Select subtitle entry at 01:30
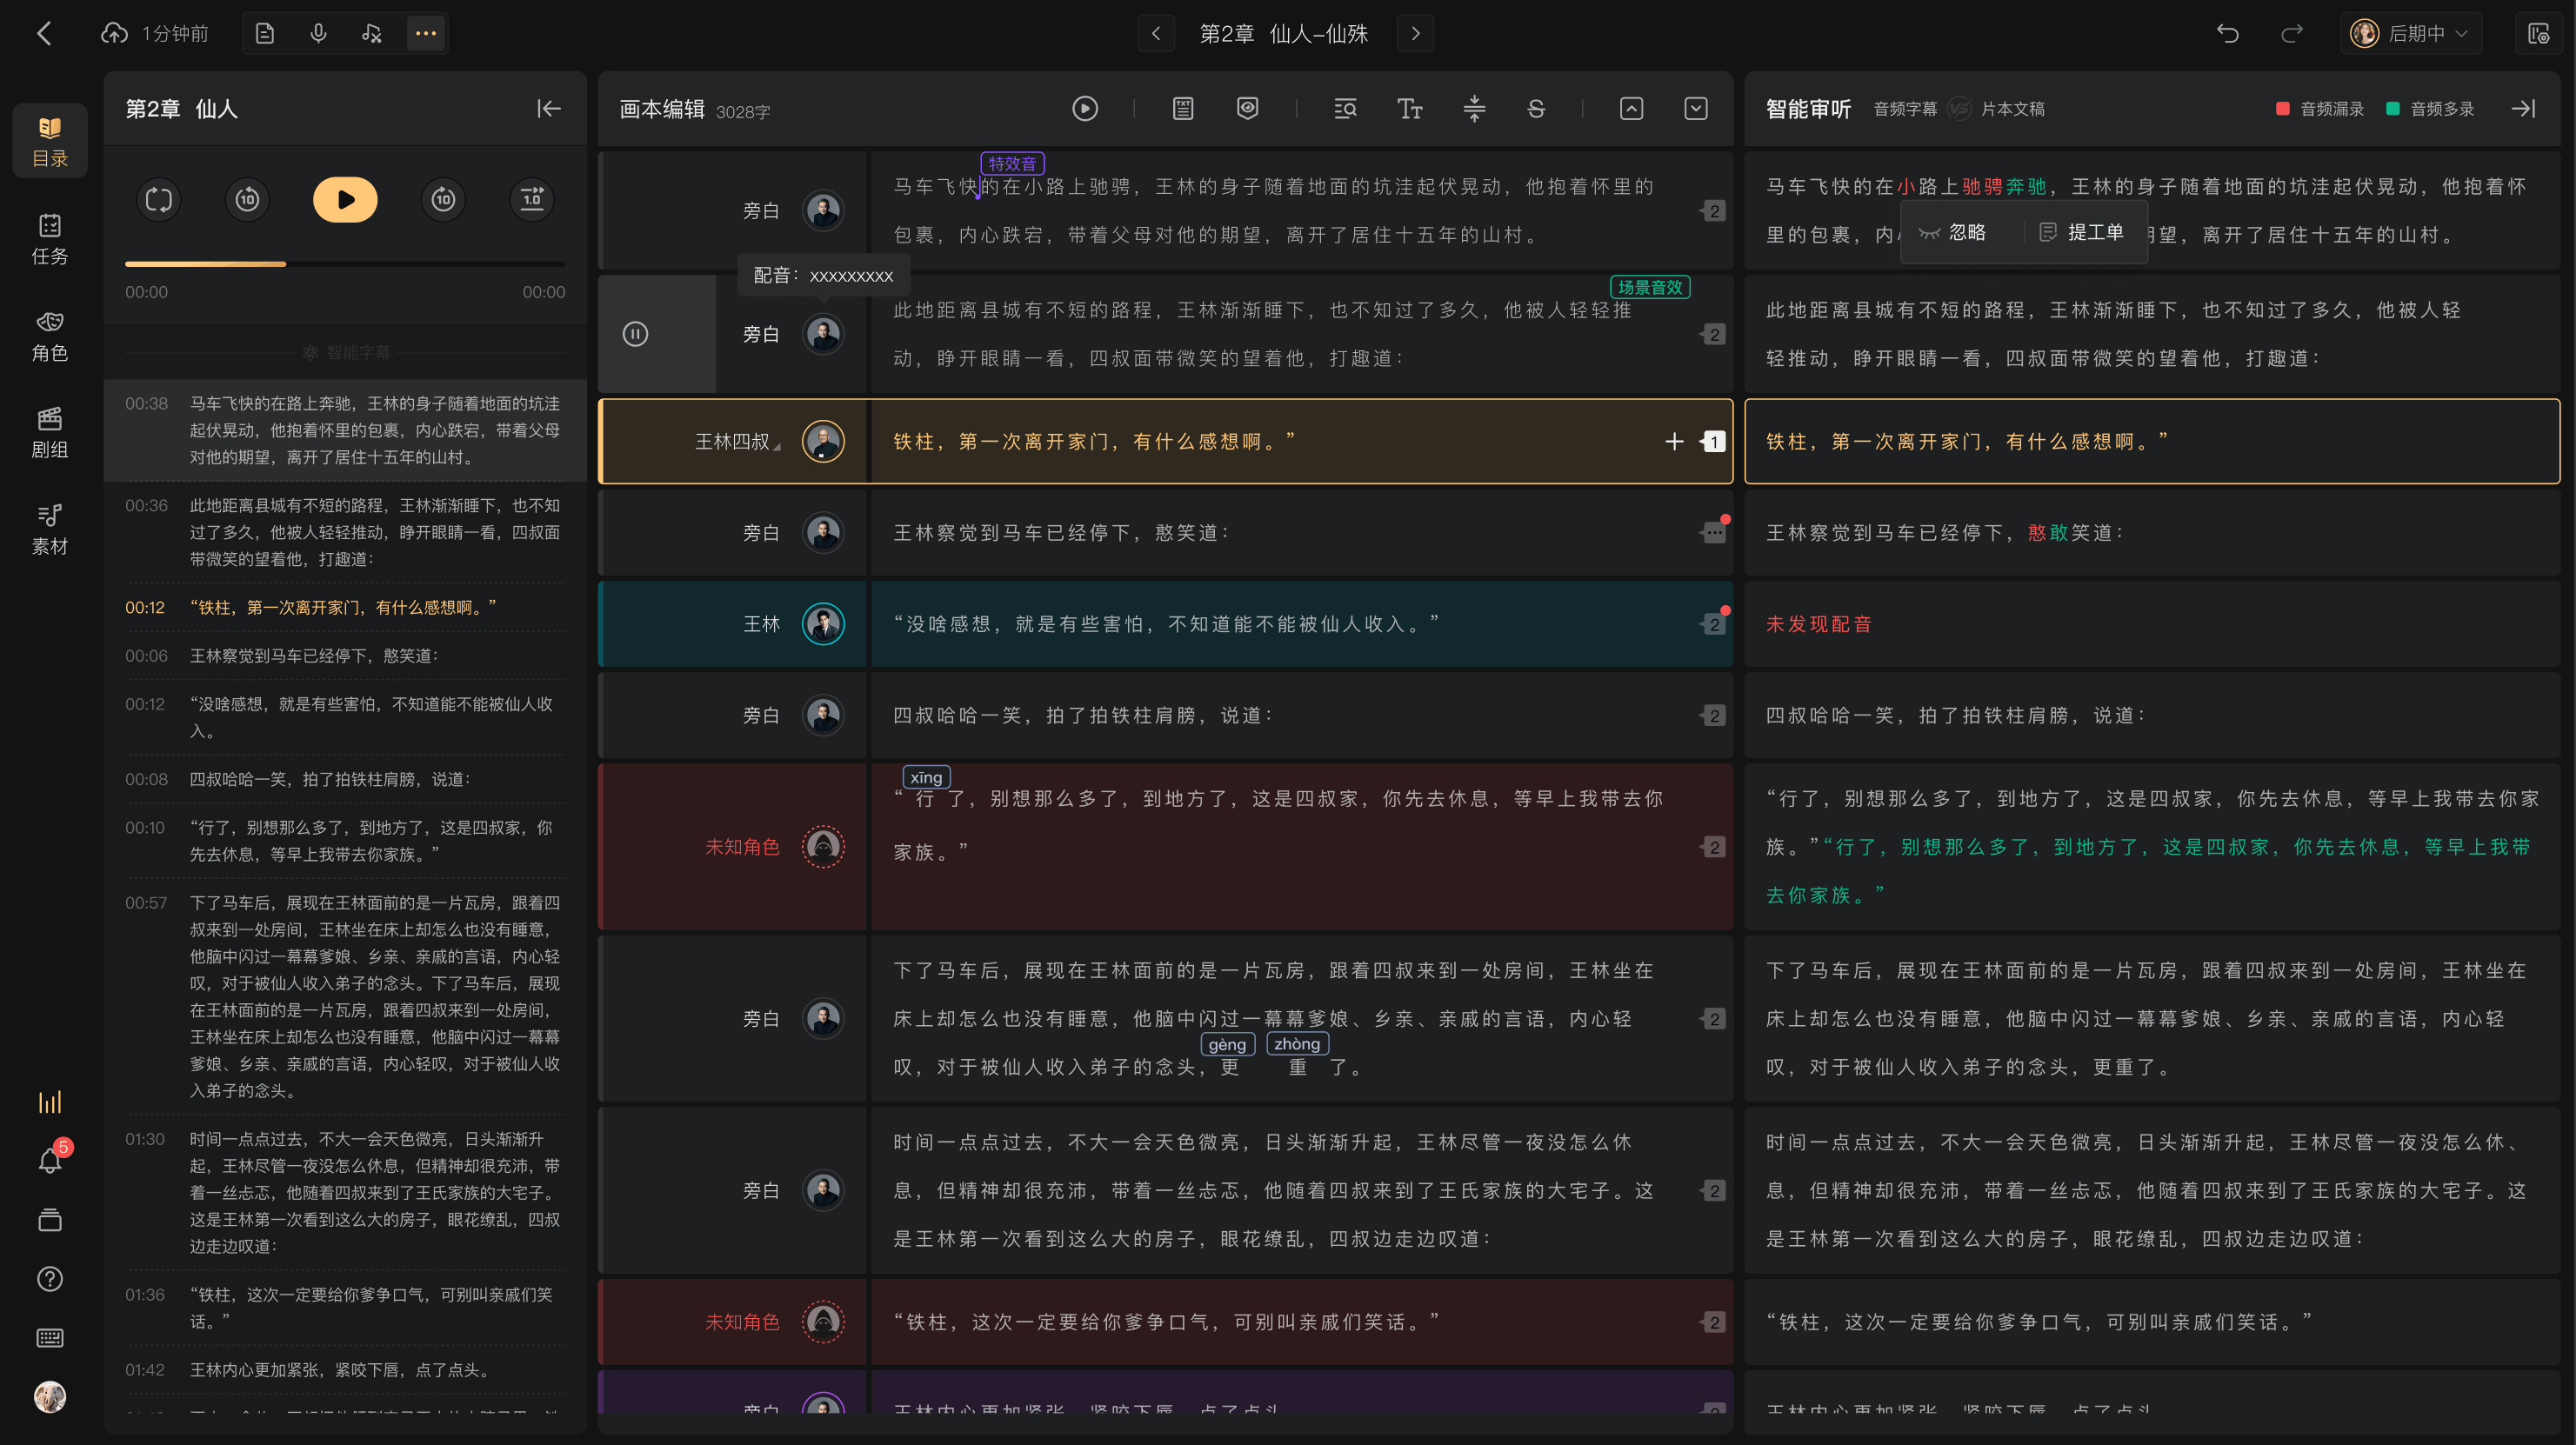Image resolution: width=2576 pixels, height=1445 pixels. [345, 1192]
